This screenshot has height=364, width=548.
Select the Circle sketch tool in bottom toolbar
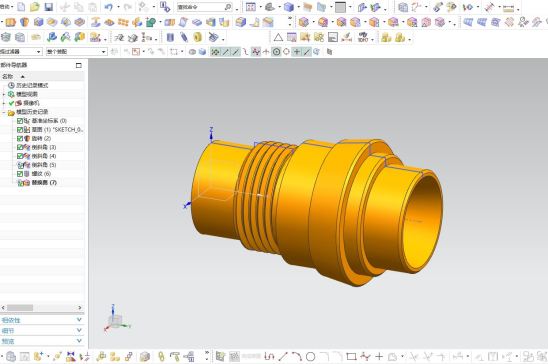[x=310, y=357]
